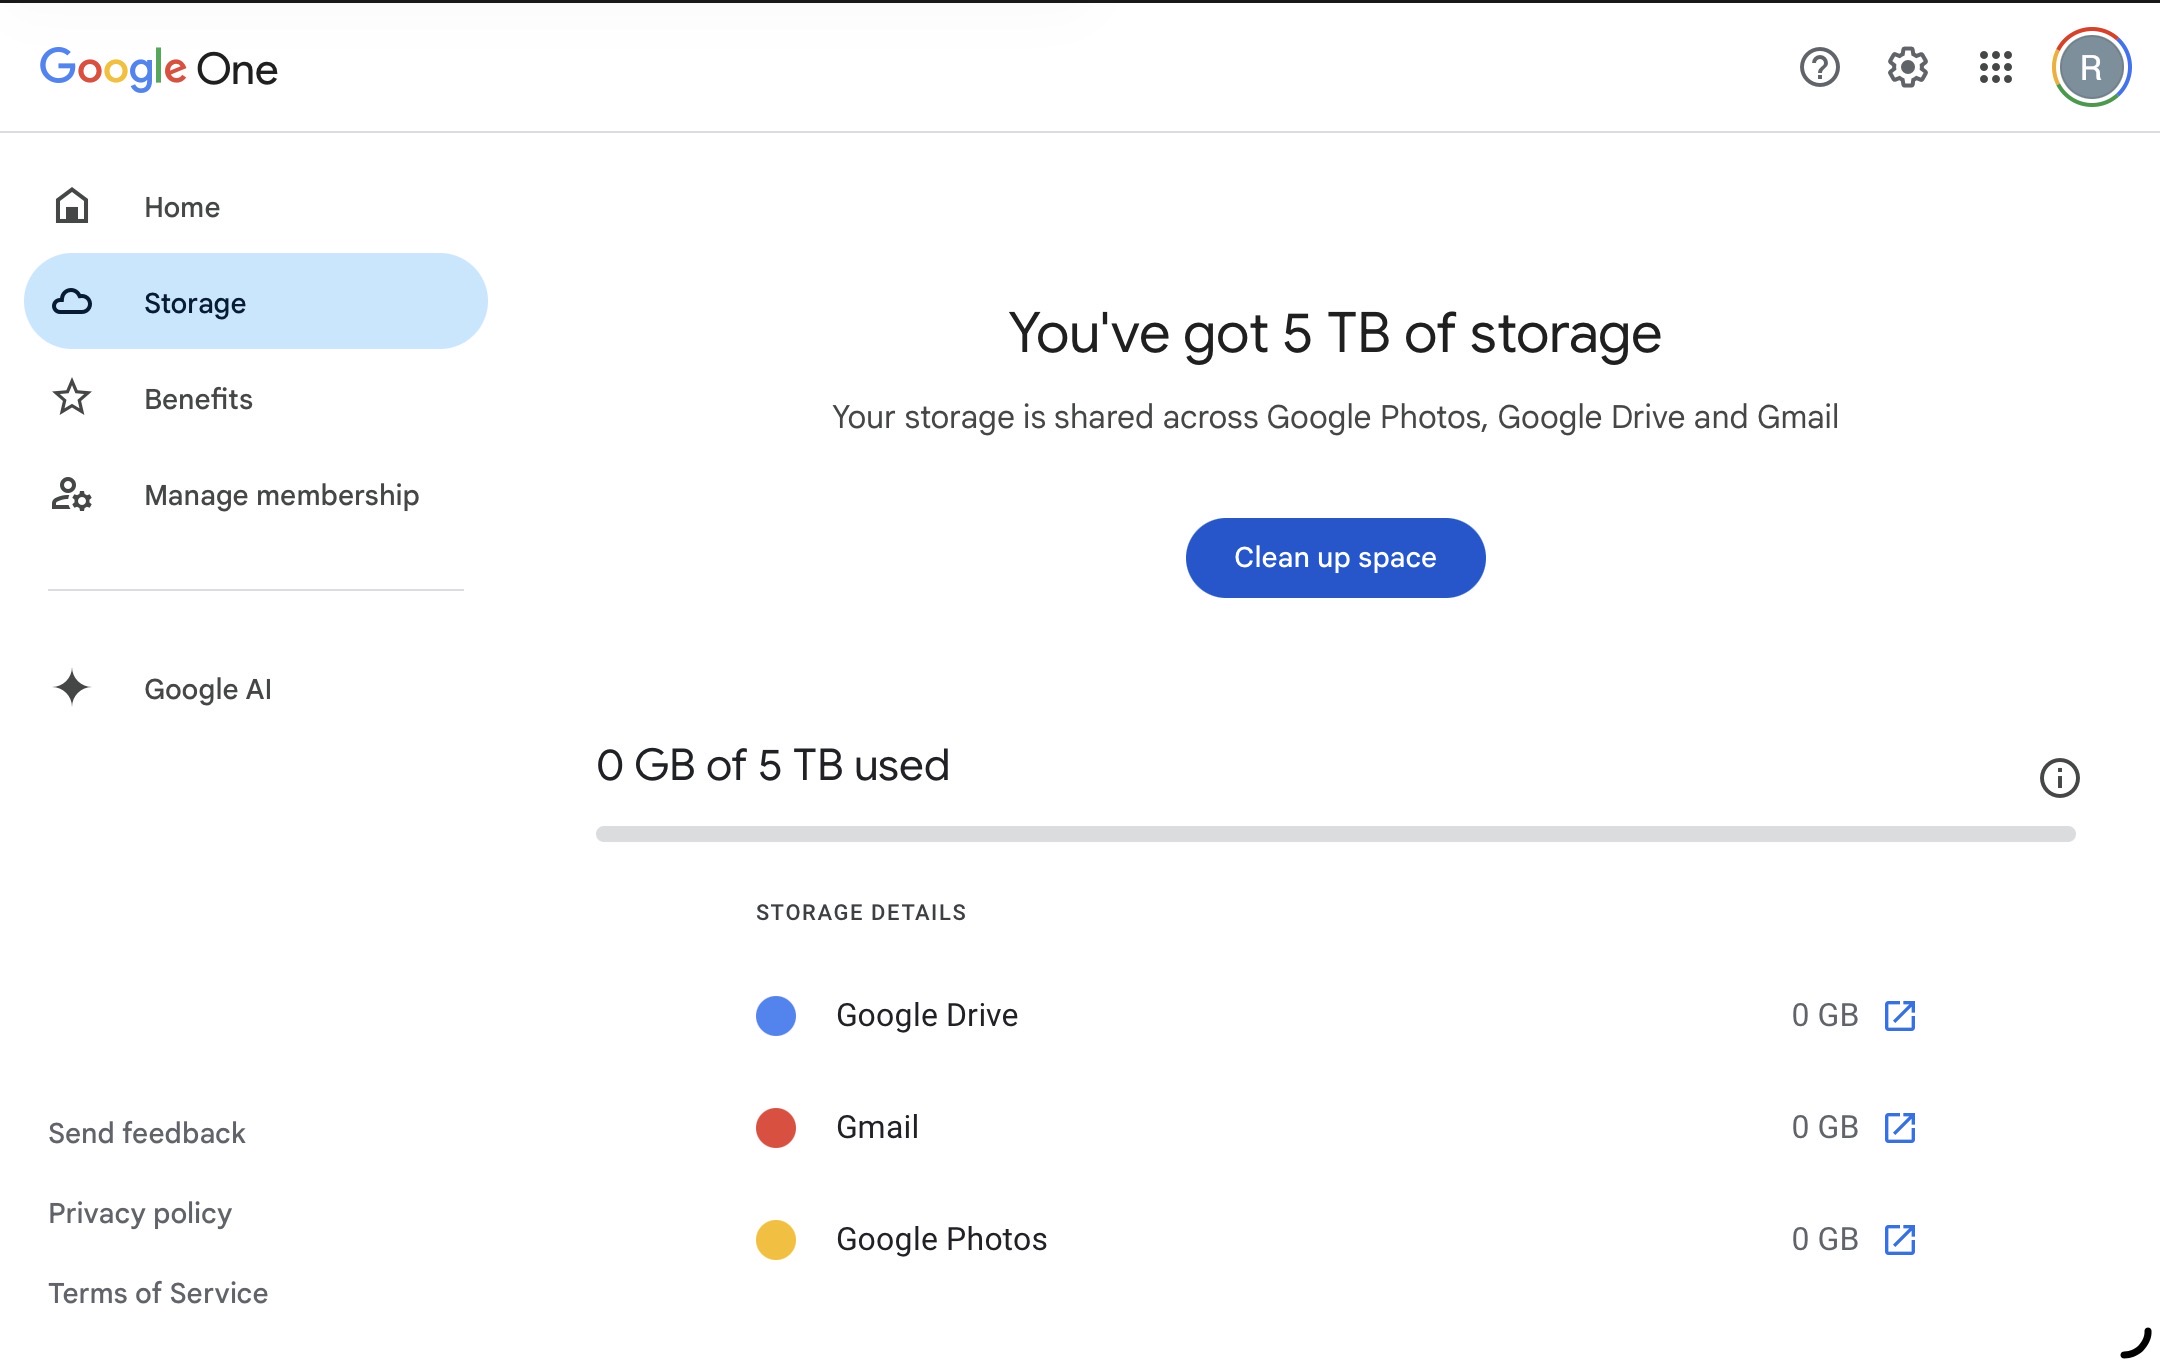Click the blue Google Drive color dot
This screenshot has width=2160, height=1367.
776,1015
